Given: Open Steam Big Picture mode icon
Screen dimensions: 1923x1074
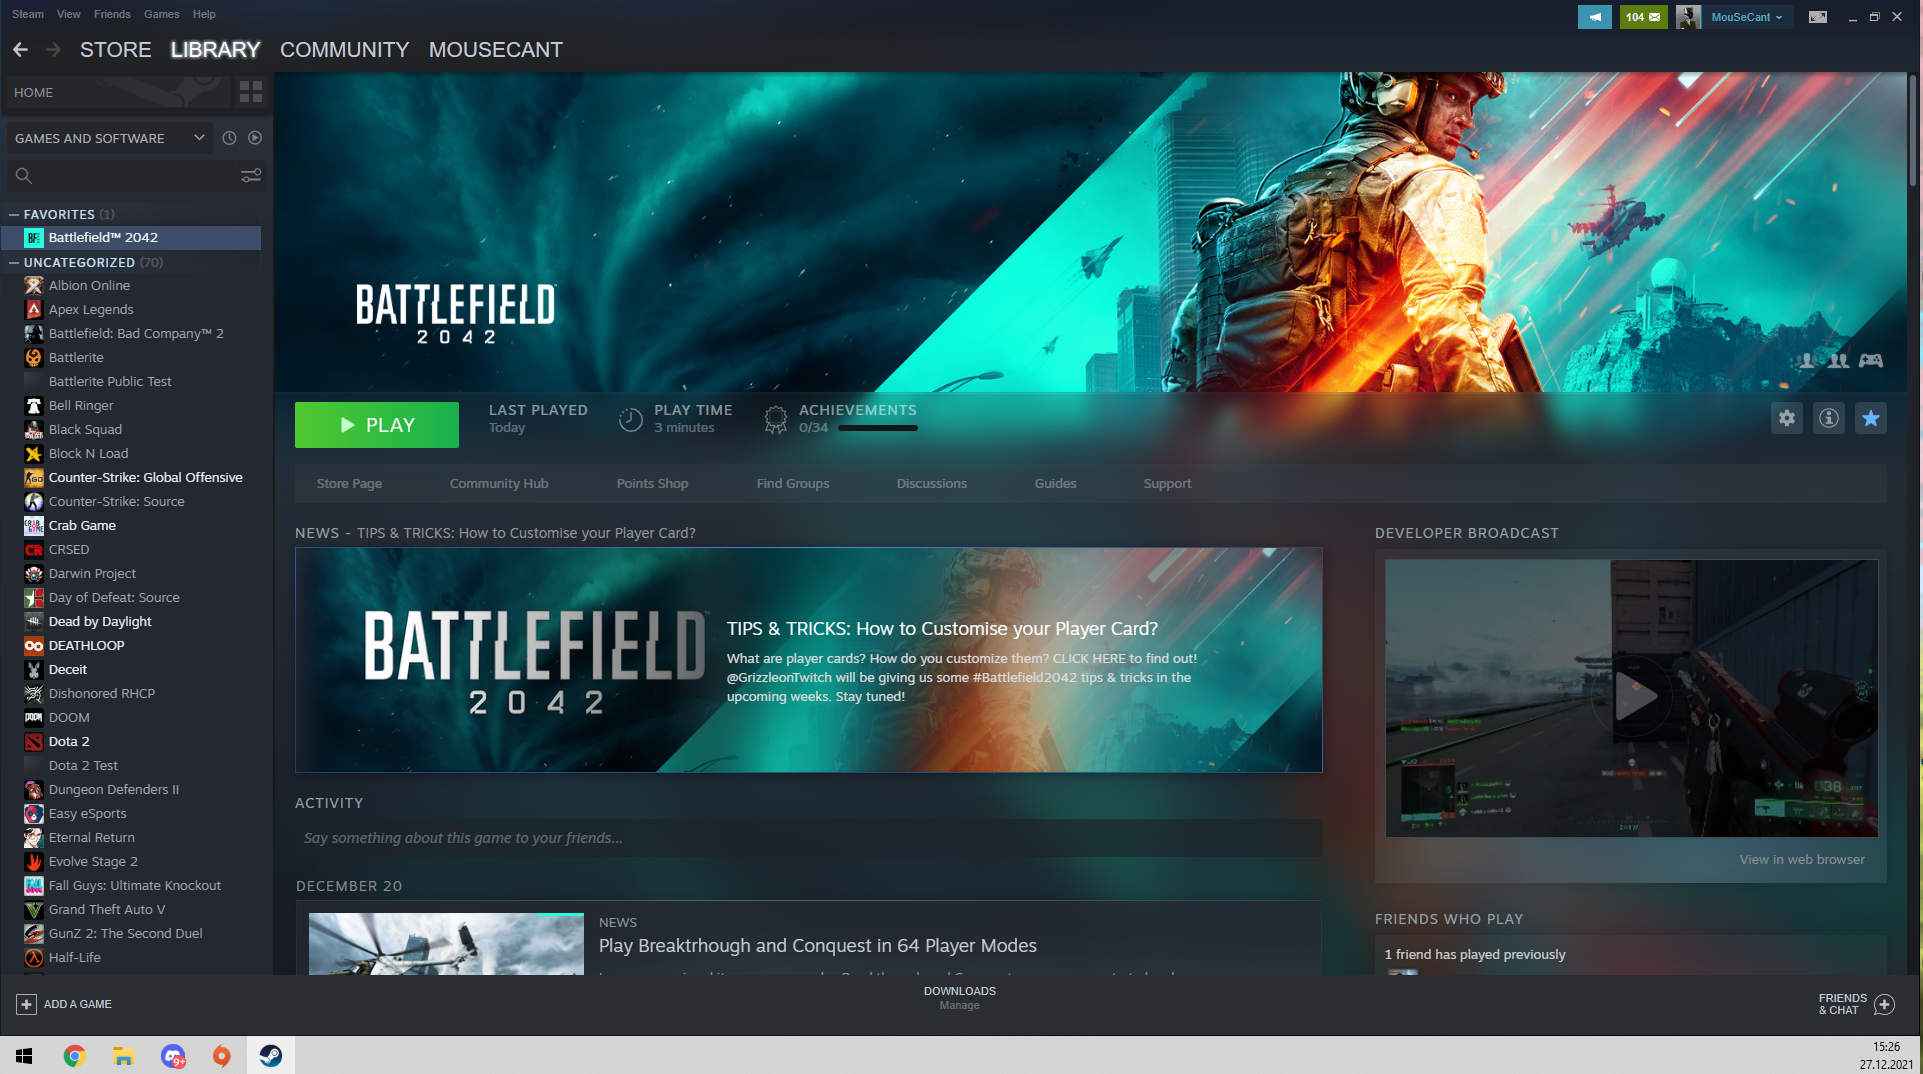Looking at the screenshot, I should [1817, 17].
